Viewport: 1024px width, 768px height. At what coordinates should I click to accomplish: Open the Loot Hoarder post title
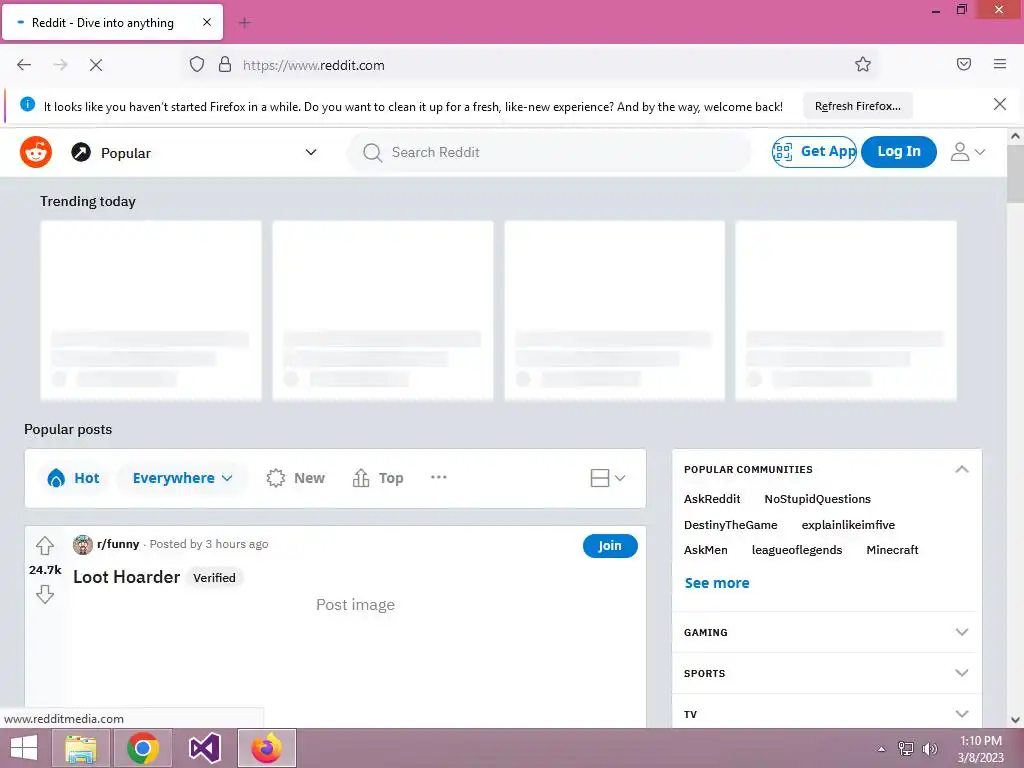(x=127, y=577)
